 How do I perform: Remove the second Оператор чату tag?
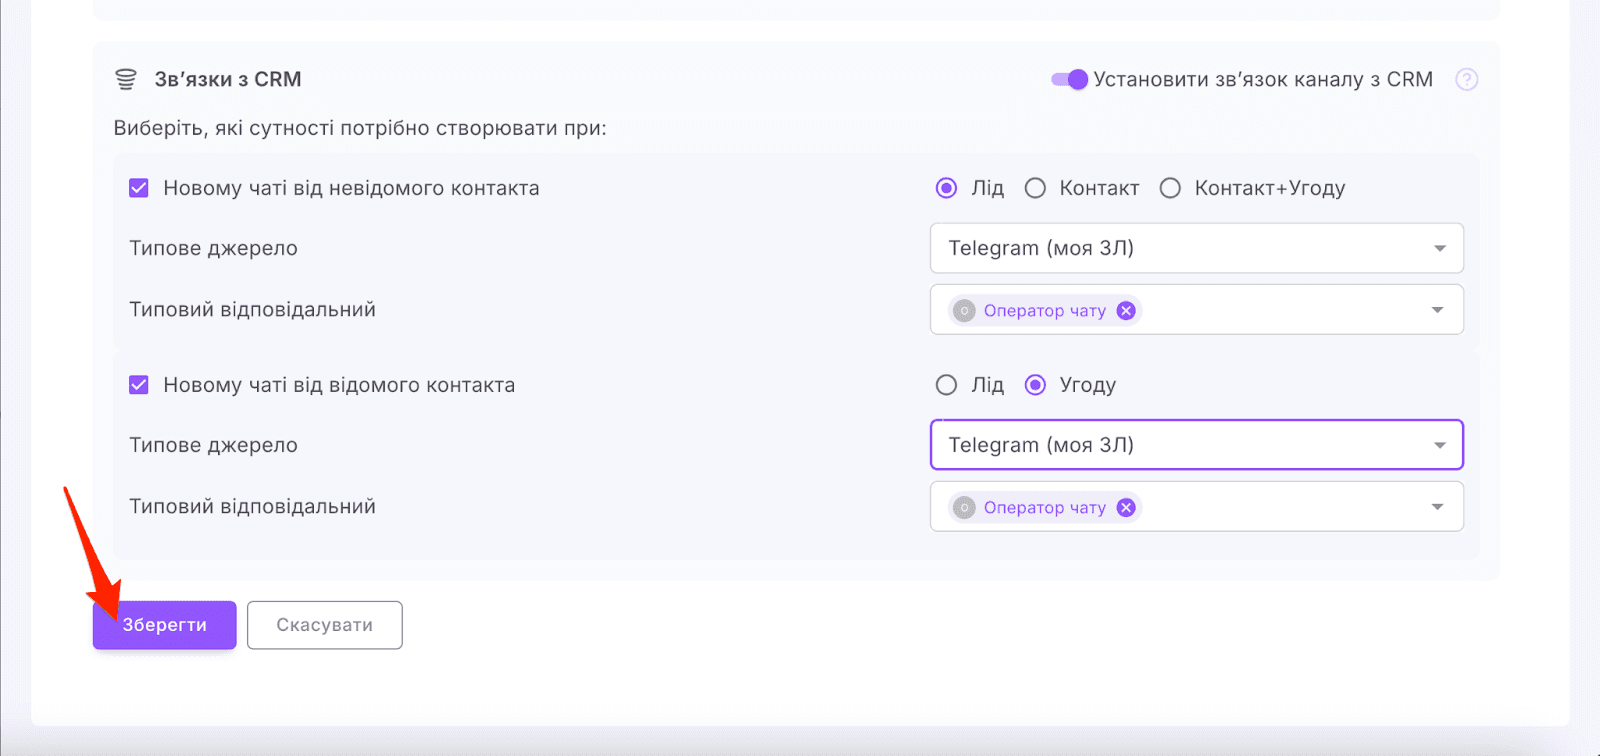tap(1126, 508)
